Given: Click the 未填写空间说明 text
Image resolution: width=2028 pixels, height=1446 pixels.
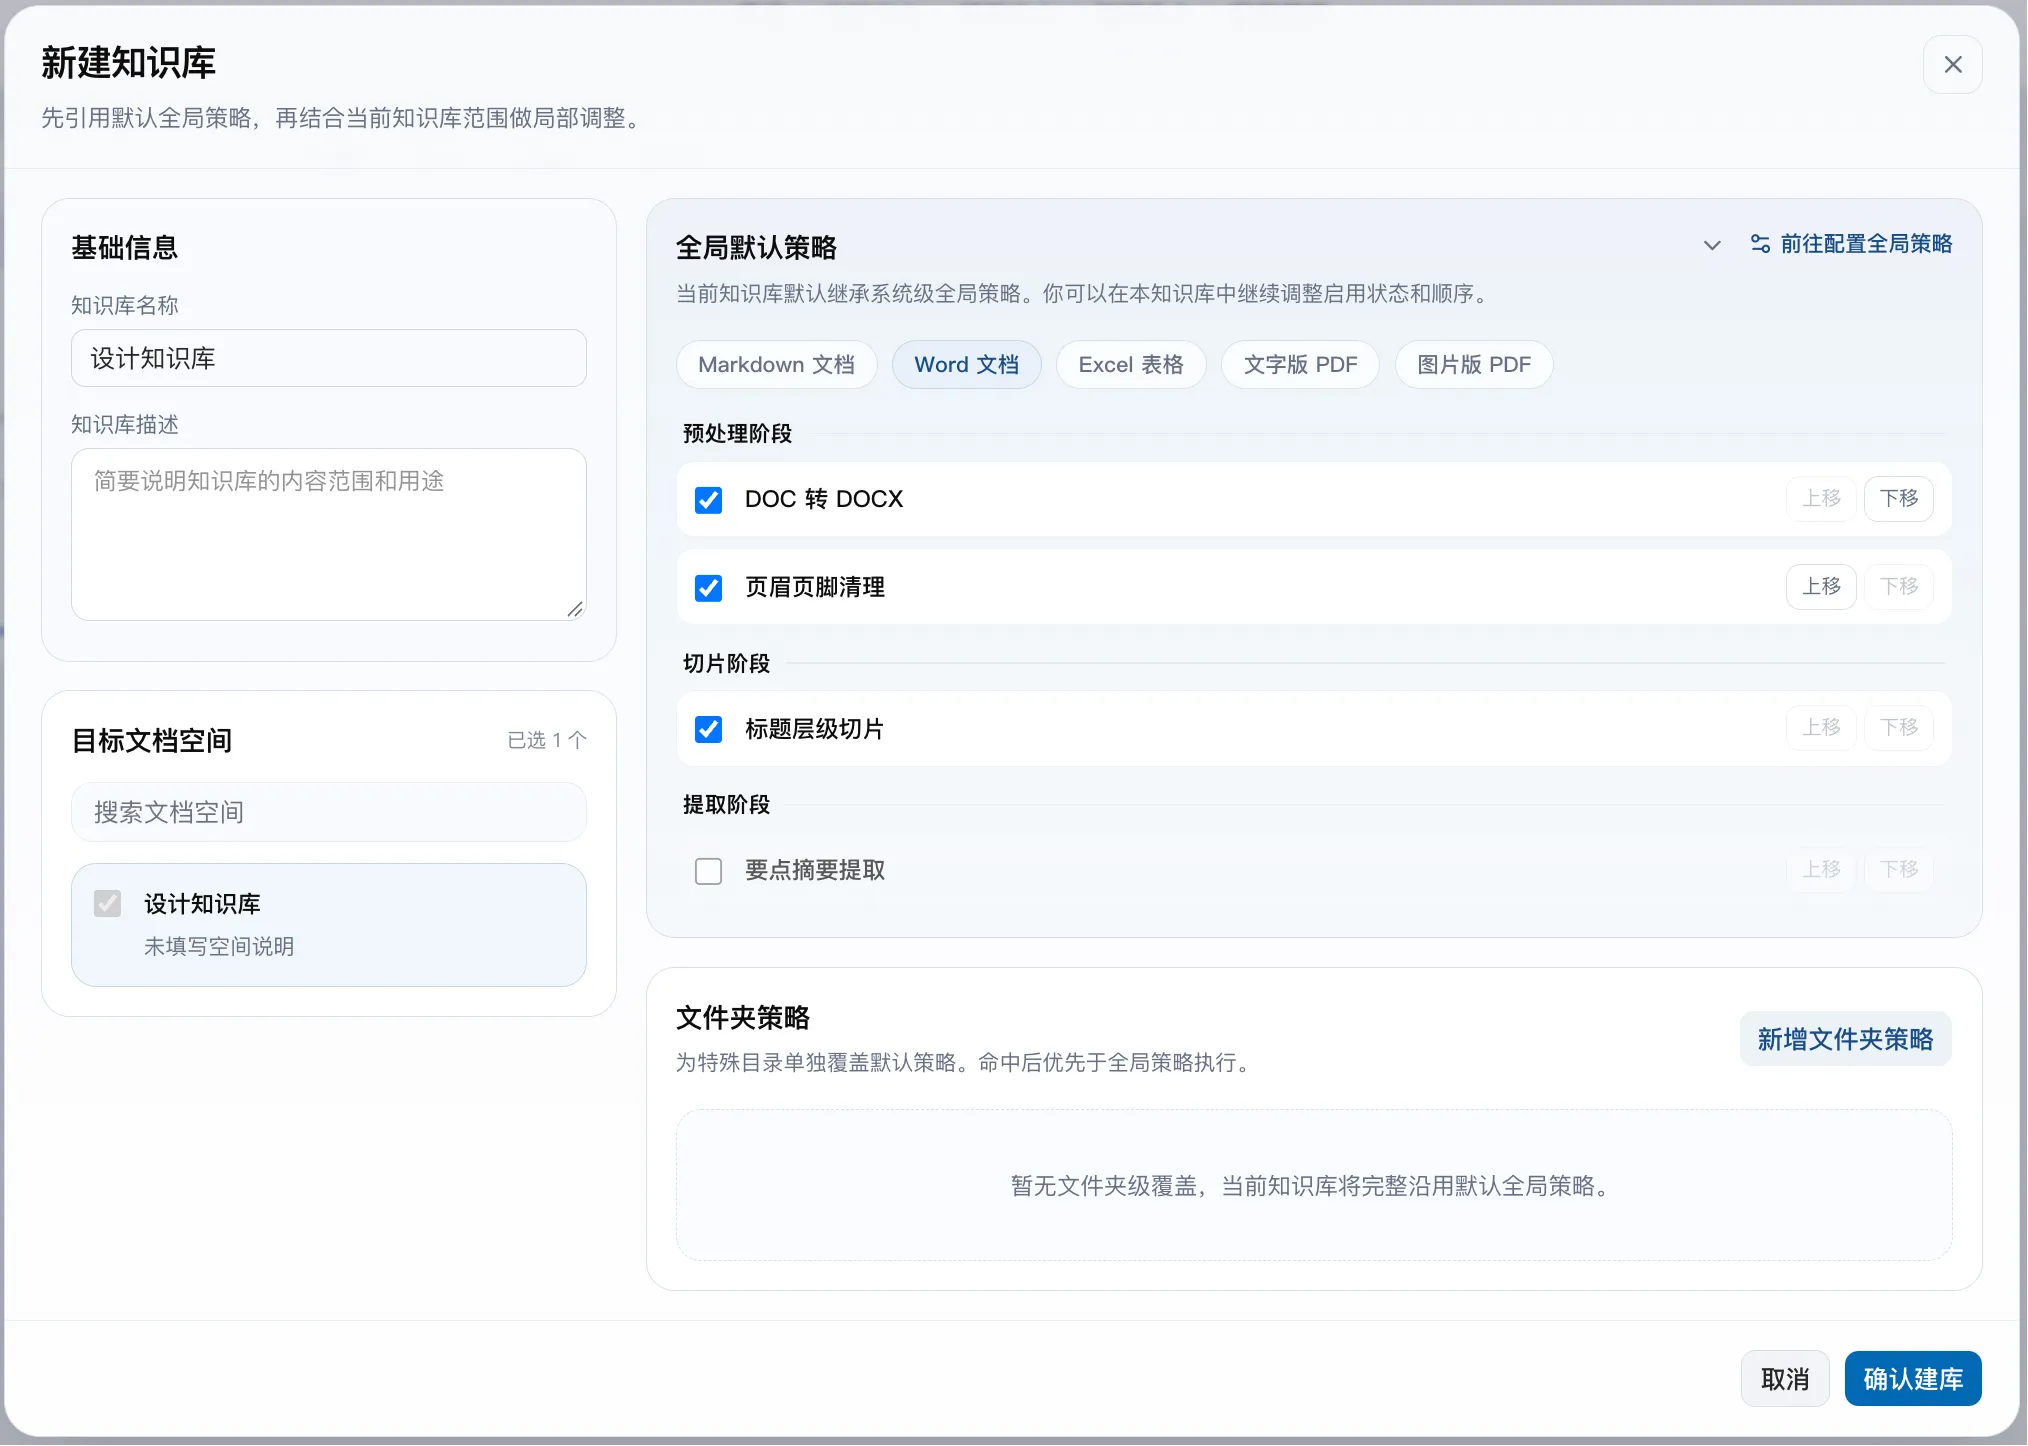Looking at the screenshot, I should coord(219,947).
